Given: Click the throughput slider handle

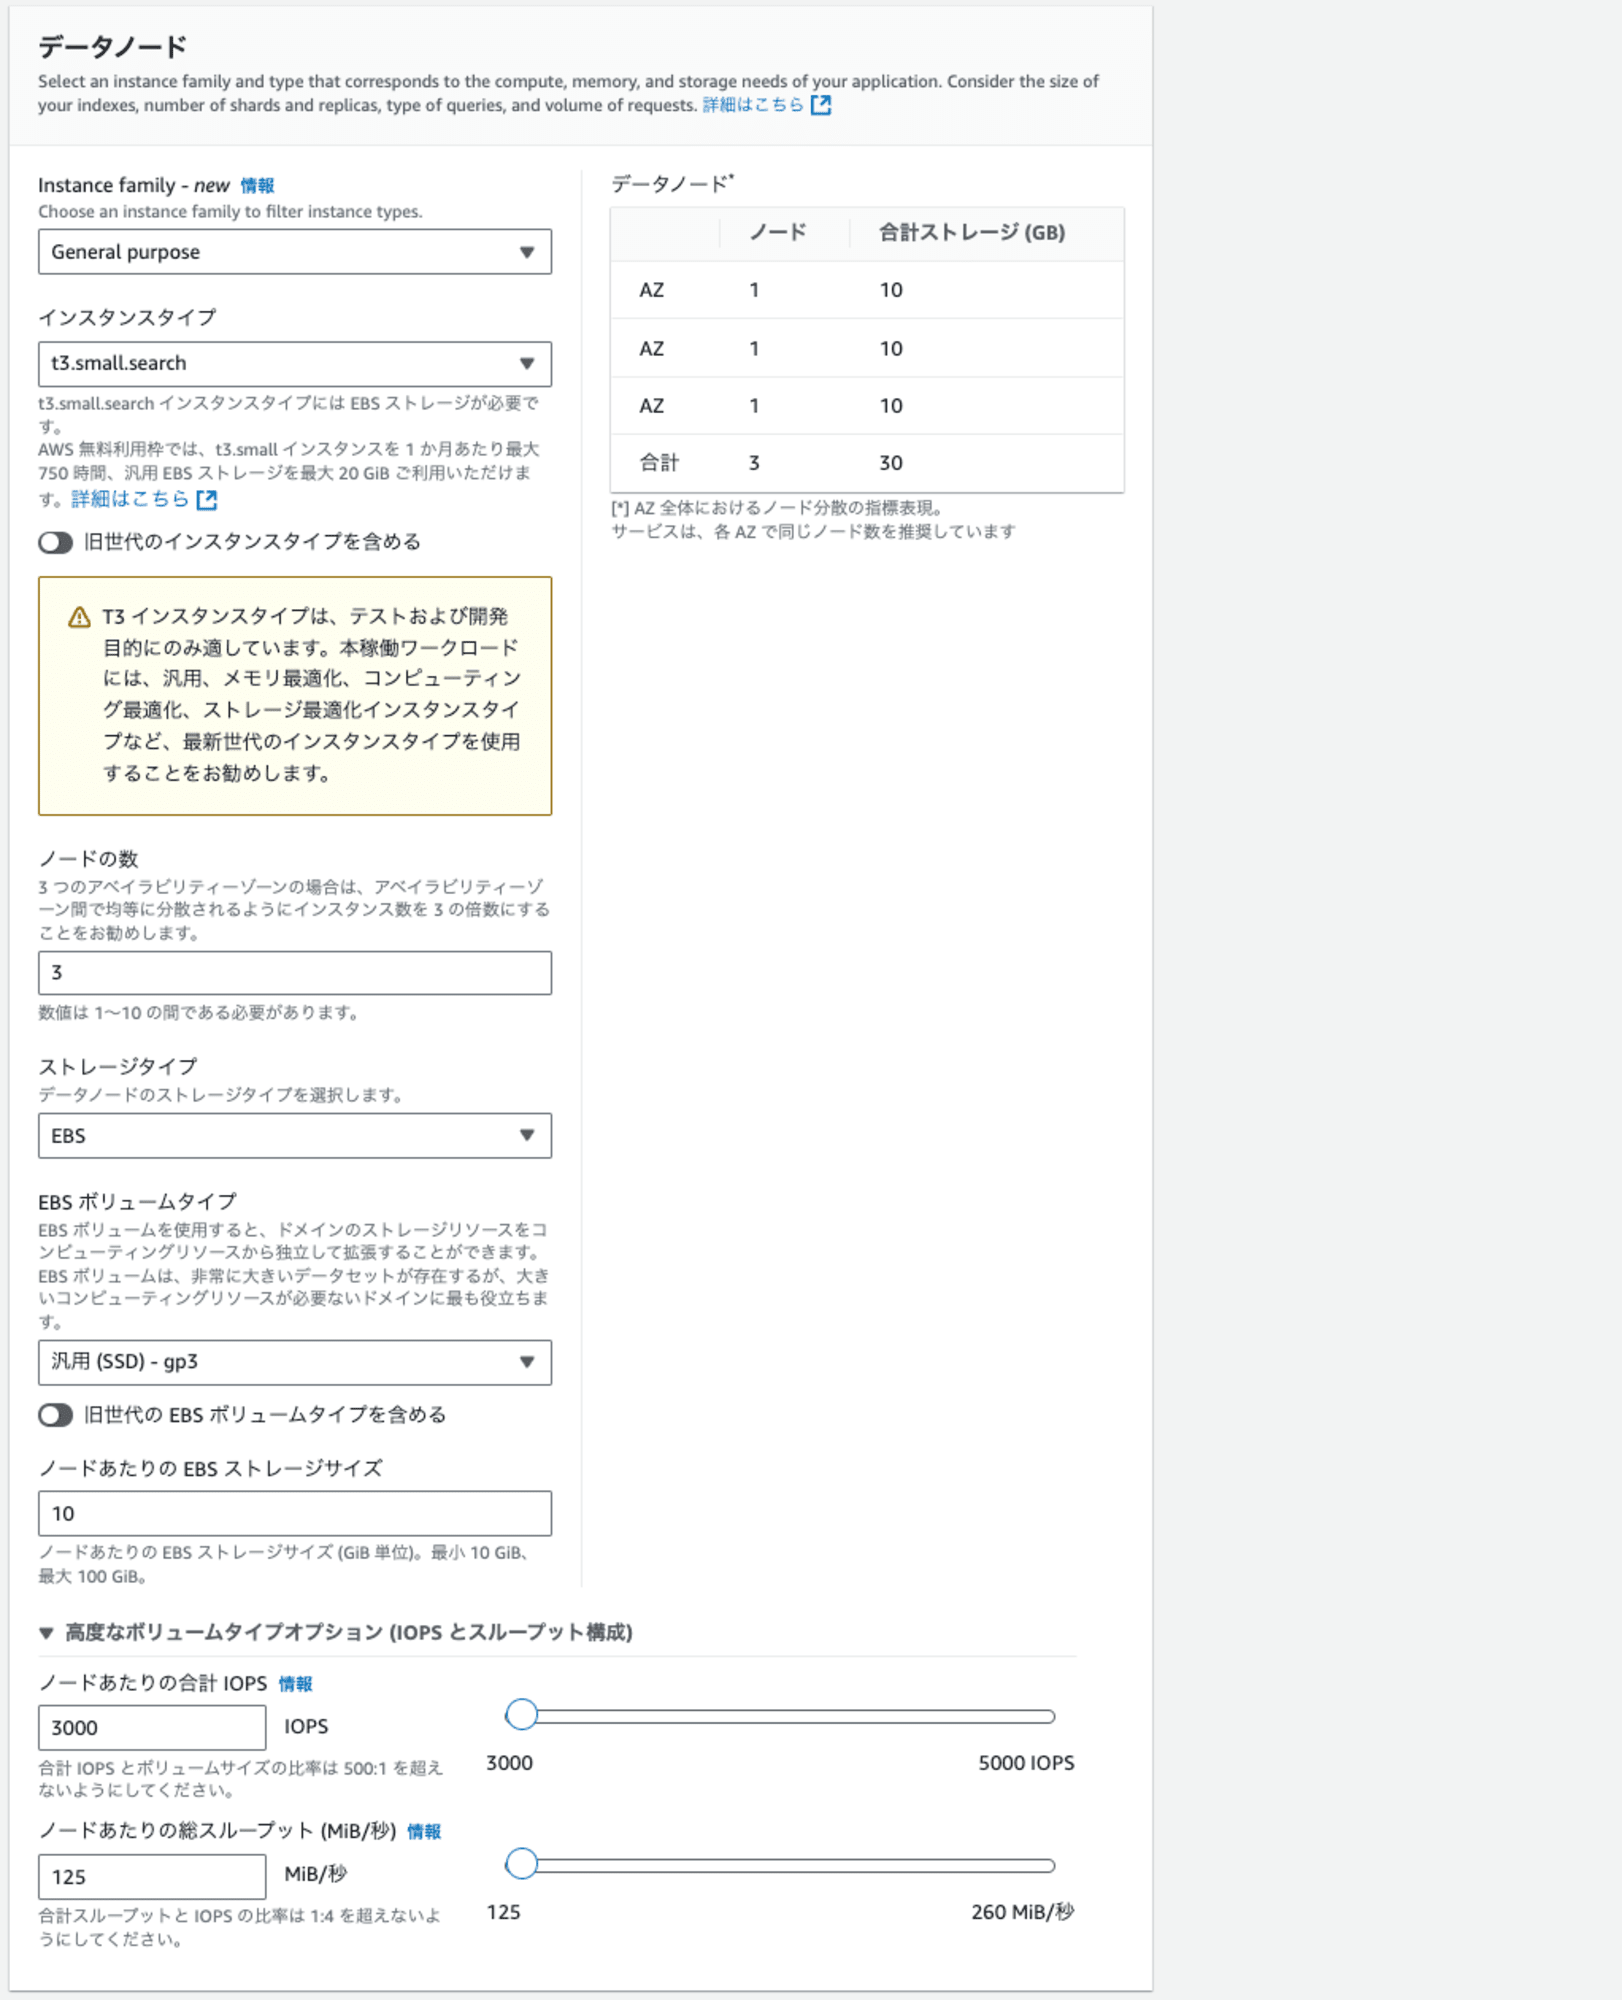Looking at the screenshot, I should [x=521, y=1864].
